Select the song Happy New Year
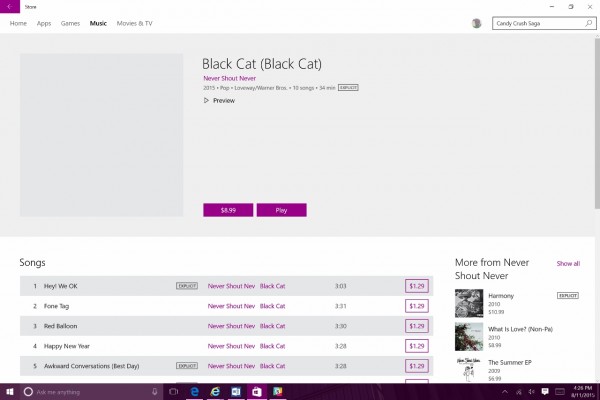Image resolution: width=600 pixels, height=400 pixels. point(67,346)
